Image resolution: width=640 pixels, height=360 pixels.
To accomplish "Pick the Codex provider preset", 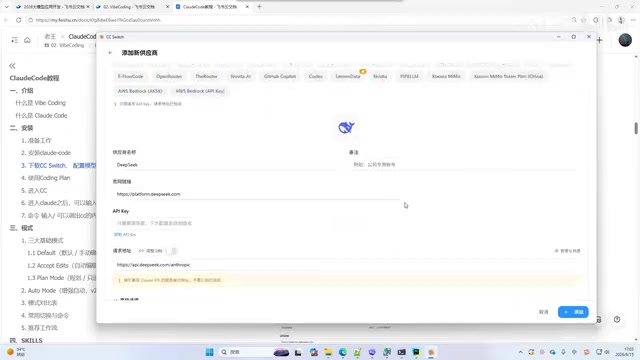I will (x=316, y=76).
